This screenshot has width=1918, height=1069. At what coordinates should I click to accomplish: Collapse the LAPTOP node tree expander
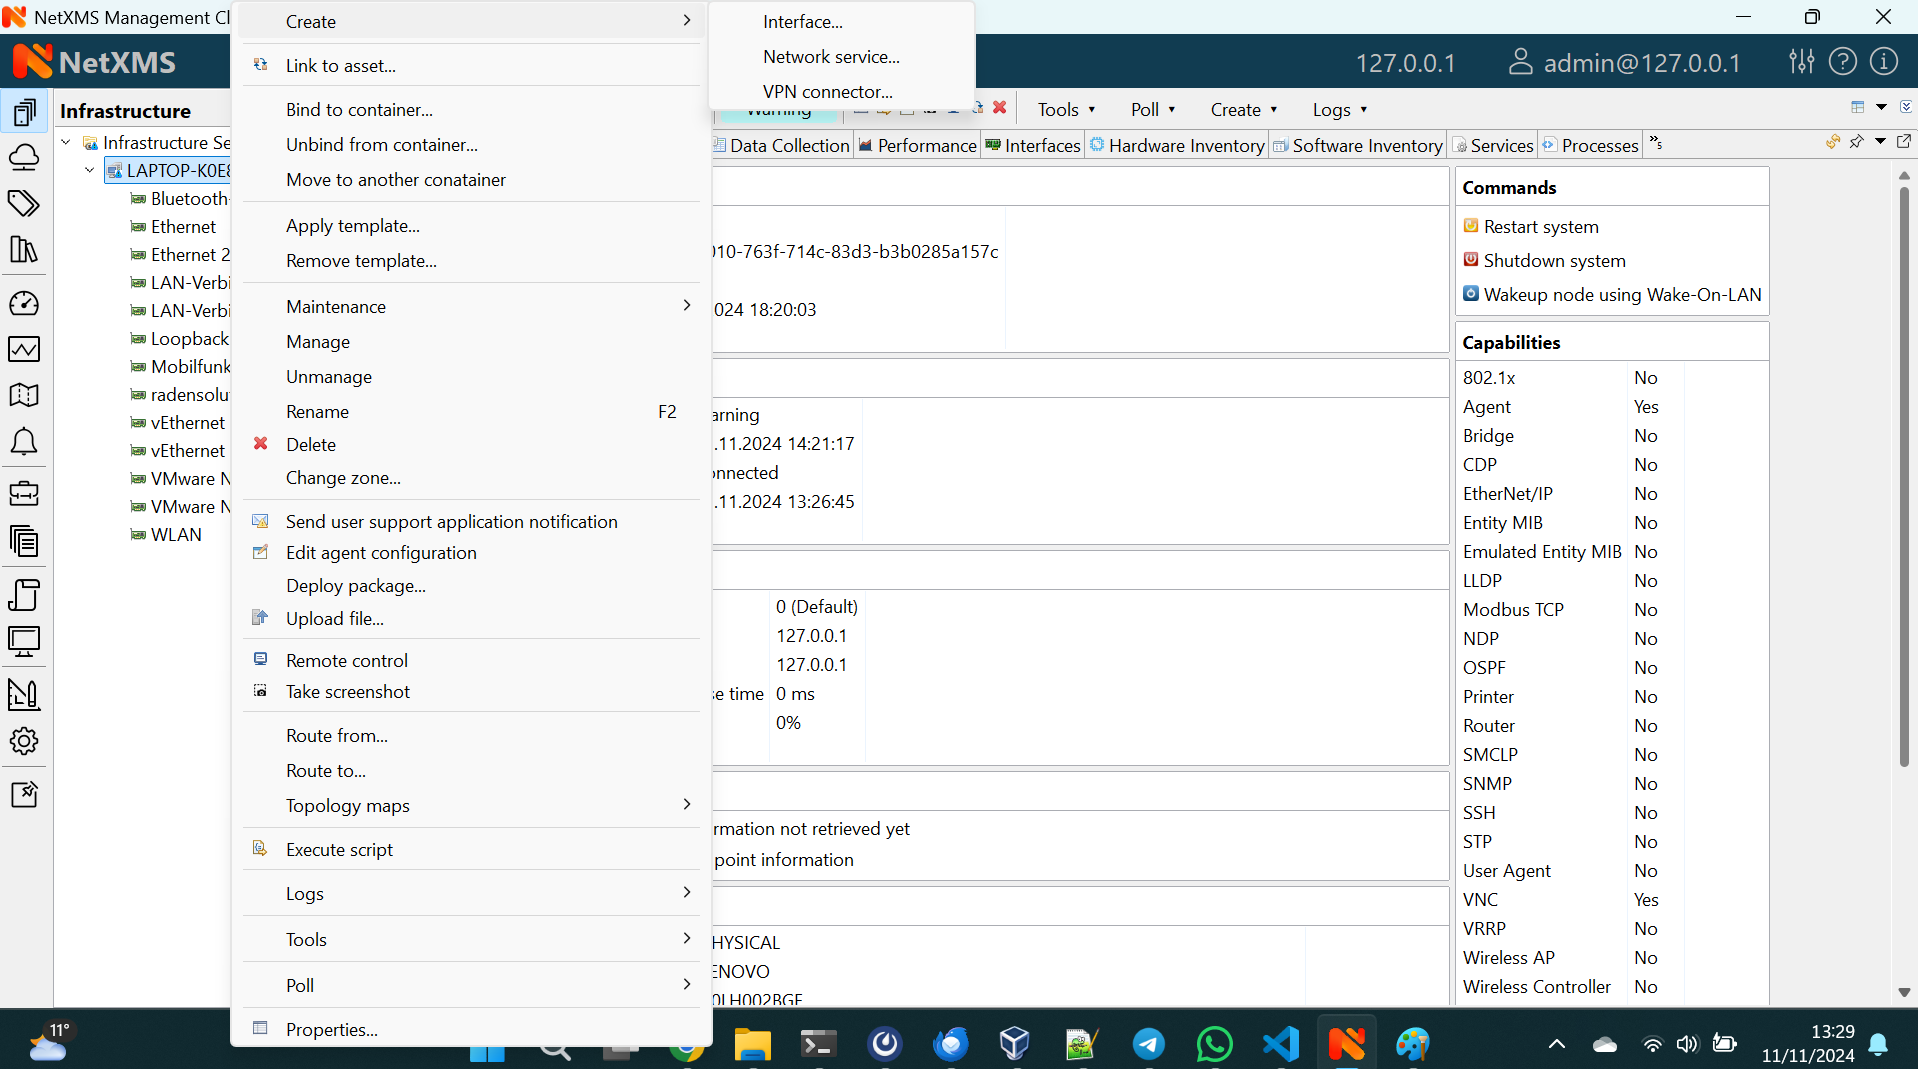90,171
